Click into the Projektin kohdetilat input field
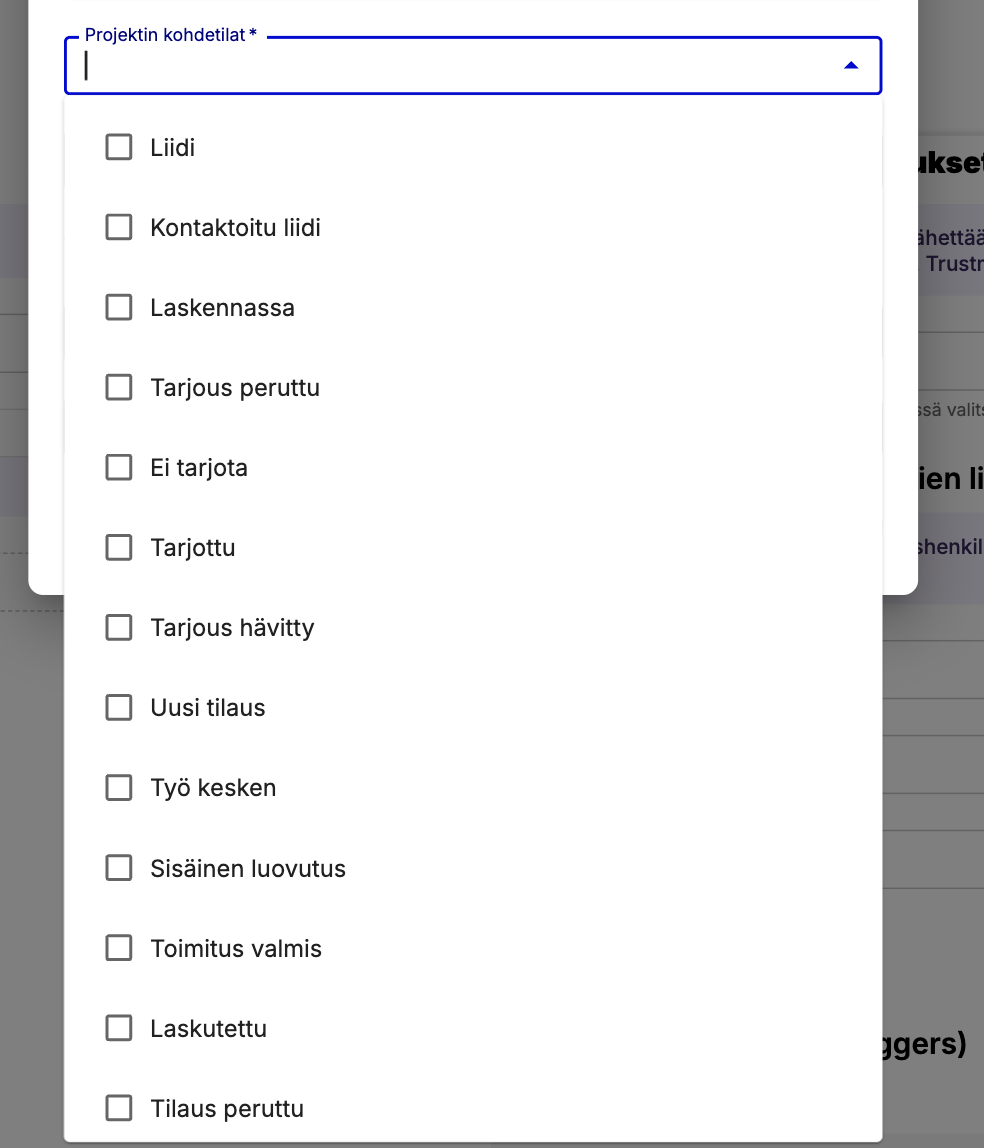The image size is (984, 1148). [x=450, y=66]
